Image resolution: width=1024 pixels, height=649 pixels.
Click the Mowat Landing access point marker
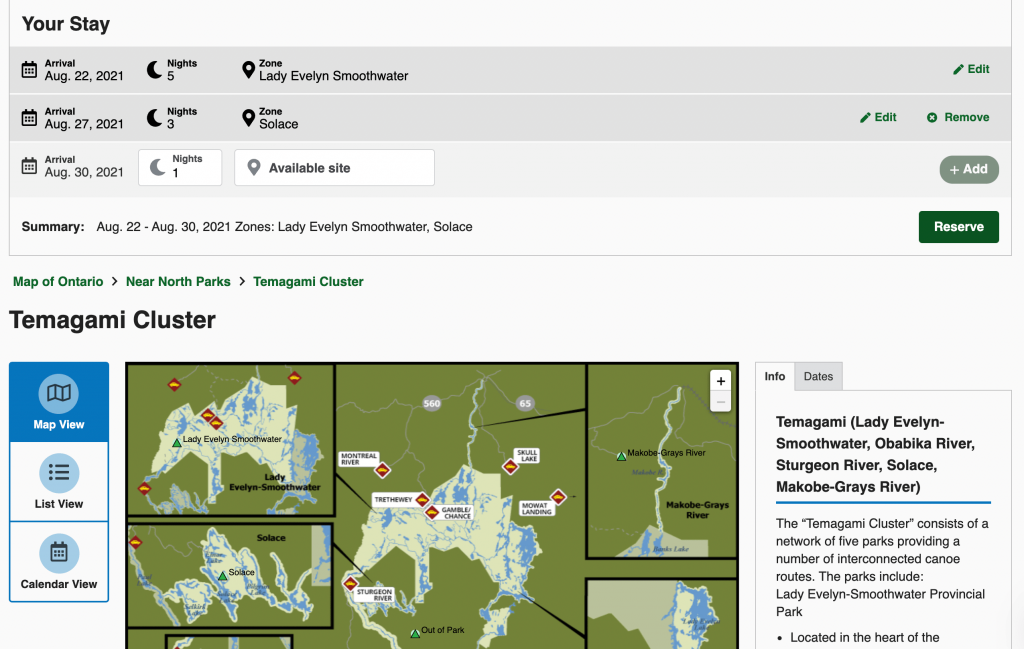pyautogui.click(x=558, y=497)
